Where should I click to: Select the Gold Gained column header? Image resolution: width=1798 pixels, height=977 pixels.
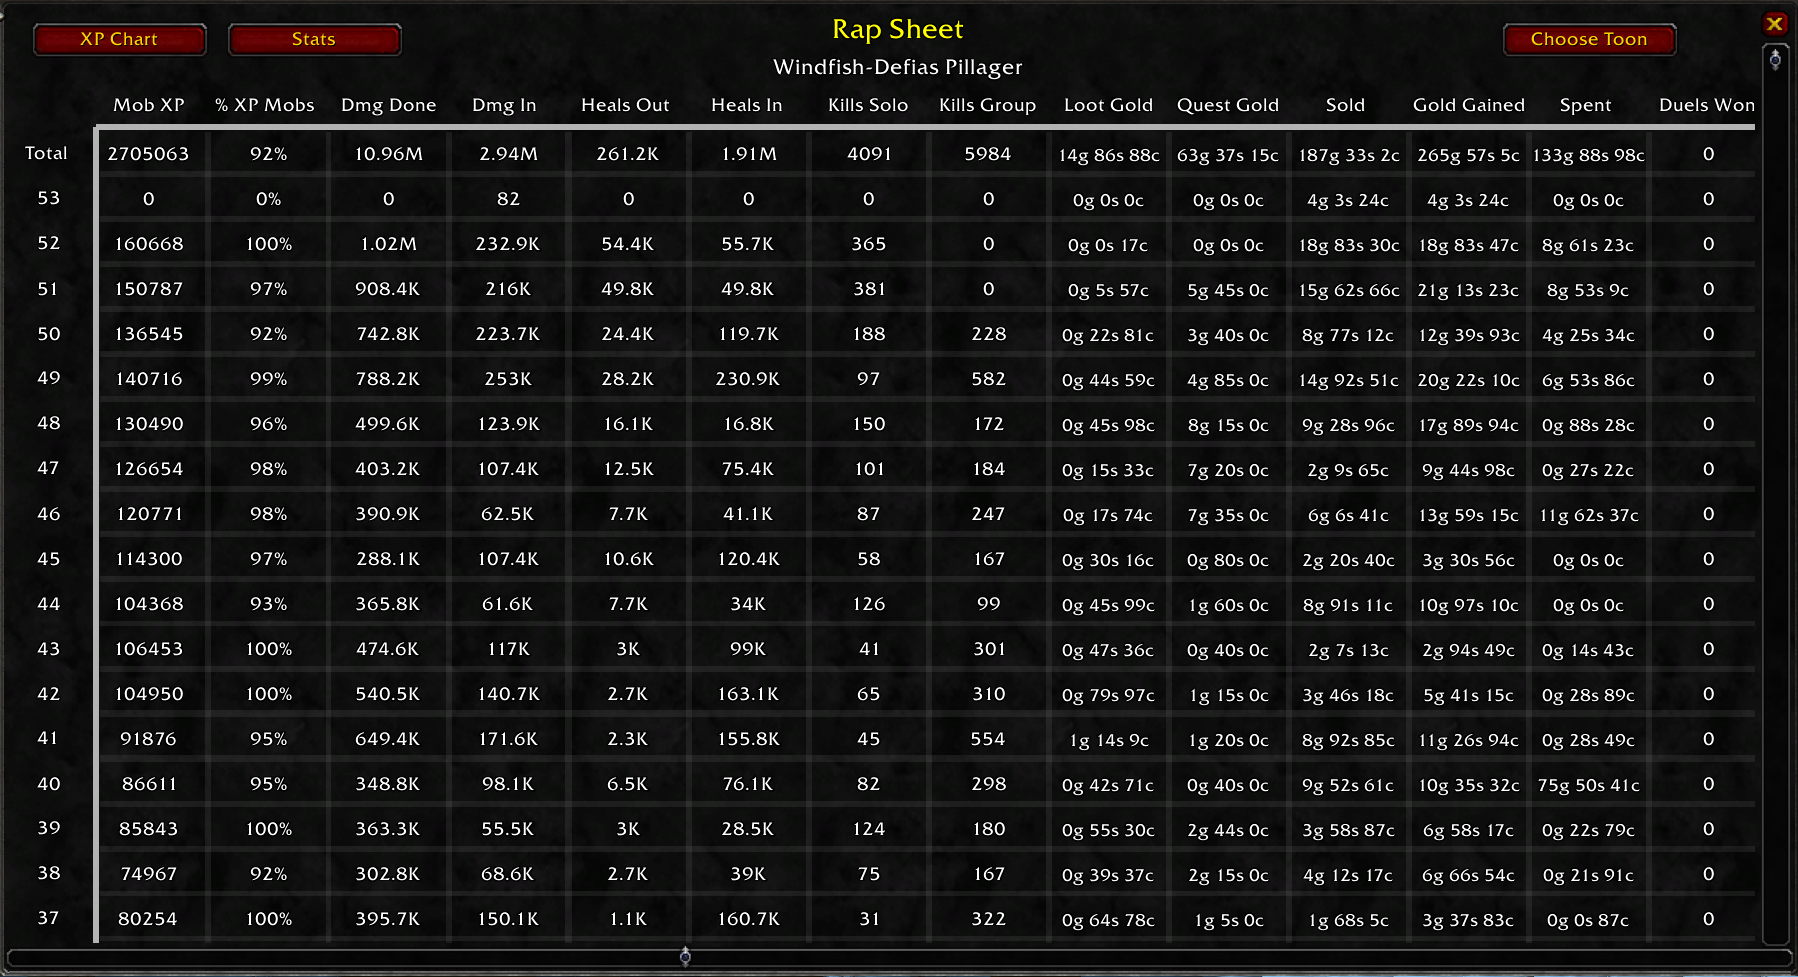coord(1469,105)
